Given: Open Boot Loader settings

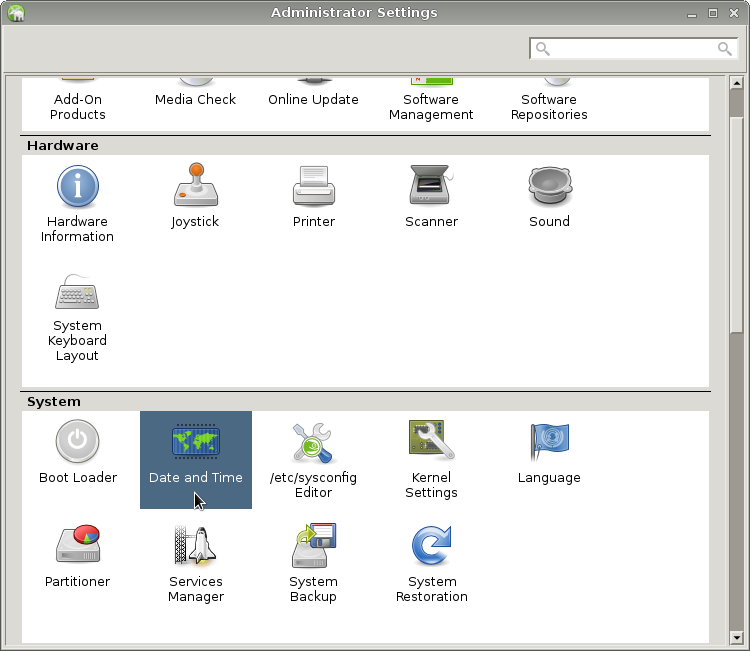Looking at the screenshot, I should pyautogui.click(x=77, y=452).
